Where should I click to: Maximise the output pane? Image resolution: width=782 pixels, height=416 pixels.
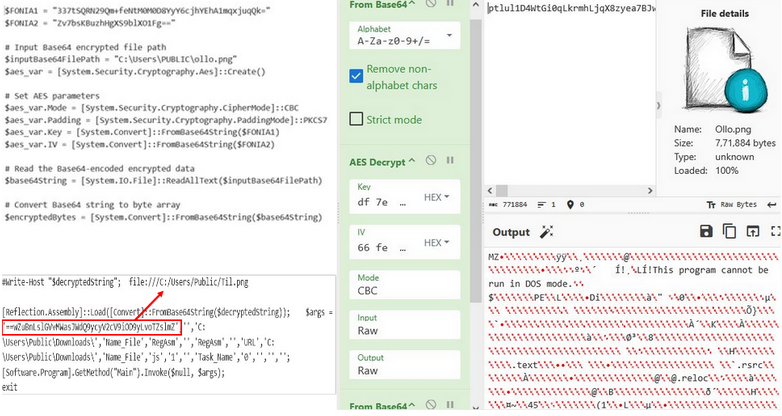pyautogui.click(x=776, y=231)
